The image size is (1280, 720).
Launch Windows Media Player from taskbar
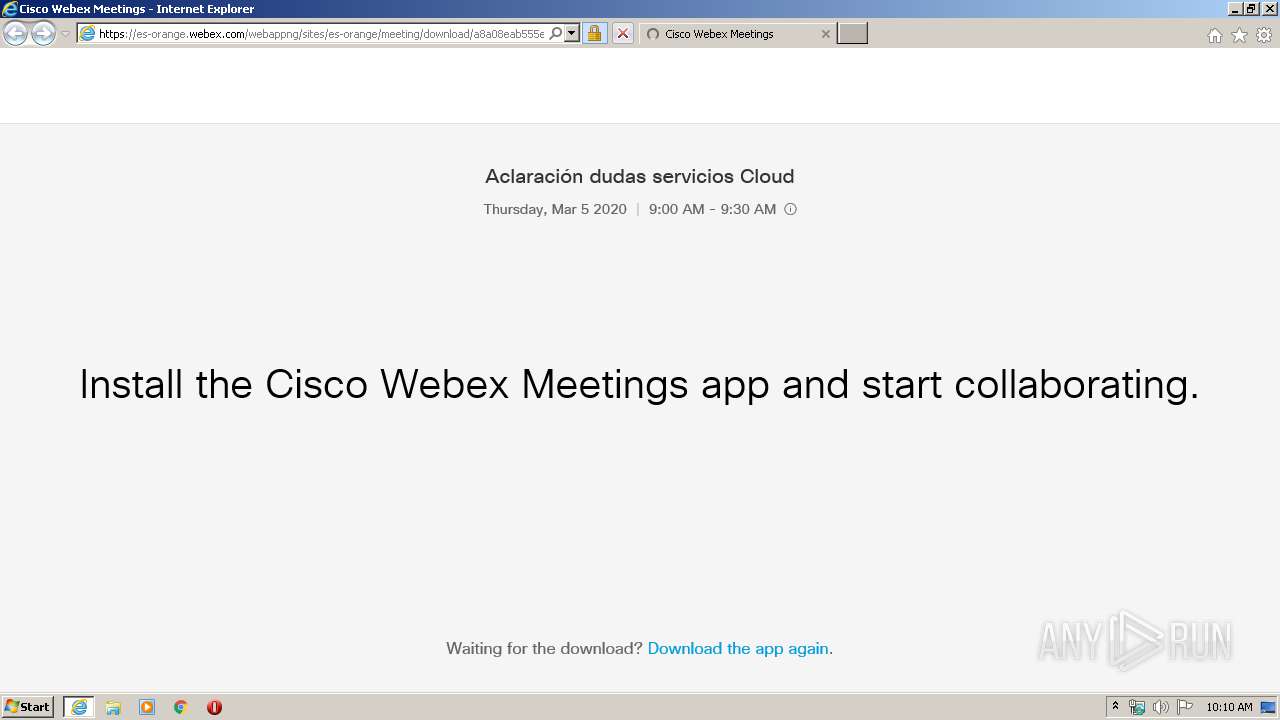pyautogui.click(x=147, y=707)
